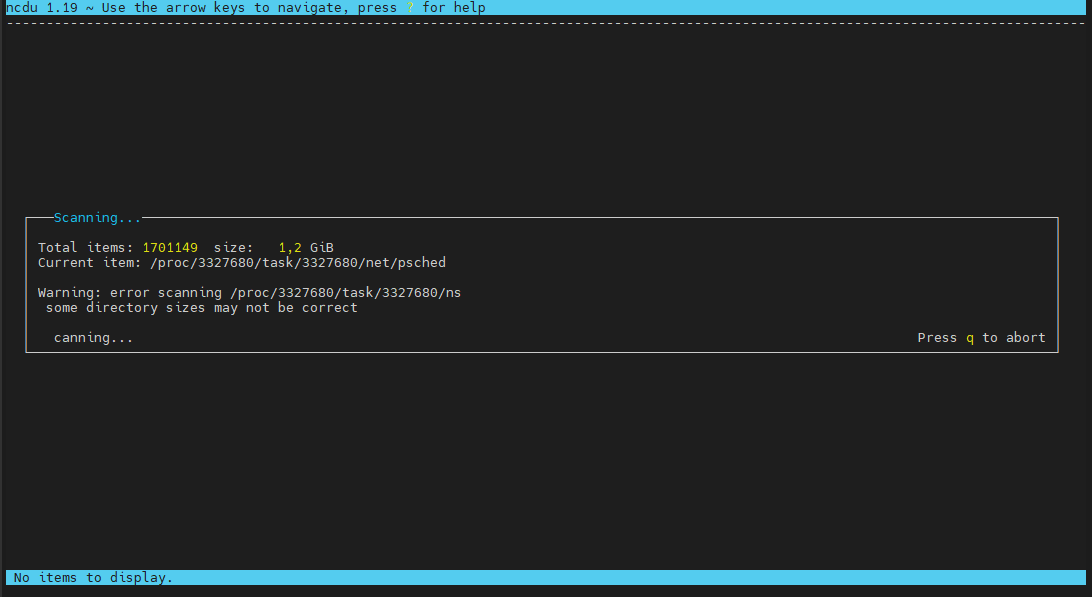1092x597 pixels.
Task: Click the 'Press q to abort' hint
Action: tap(981, 338)
